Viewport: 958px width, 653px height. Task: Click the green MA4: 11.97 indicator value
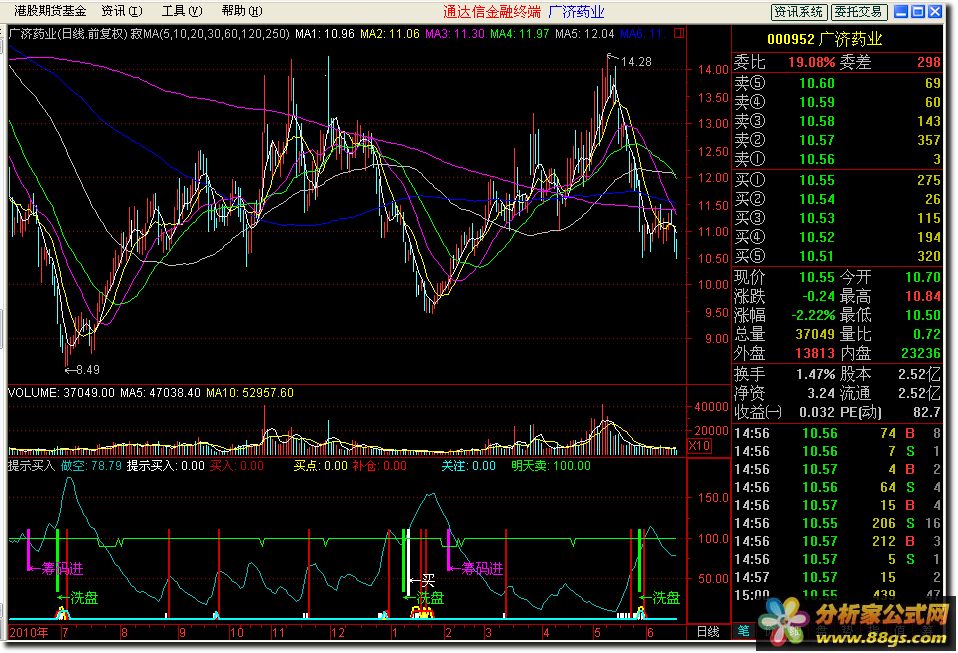point(520,34)
